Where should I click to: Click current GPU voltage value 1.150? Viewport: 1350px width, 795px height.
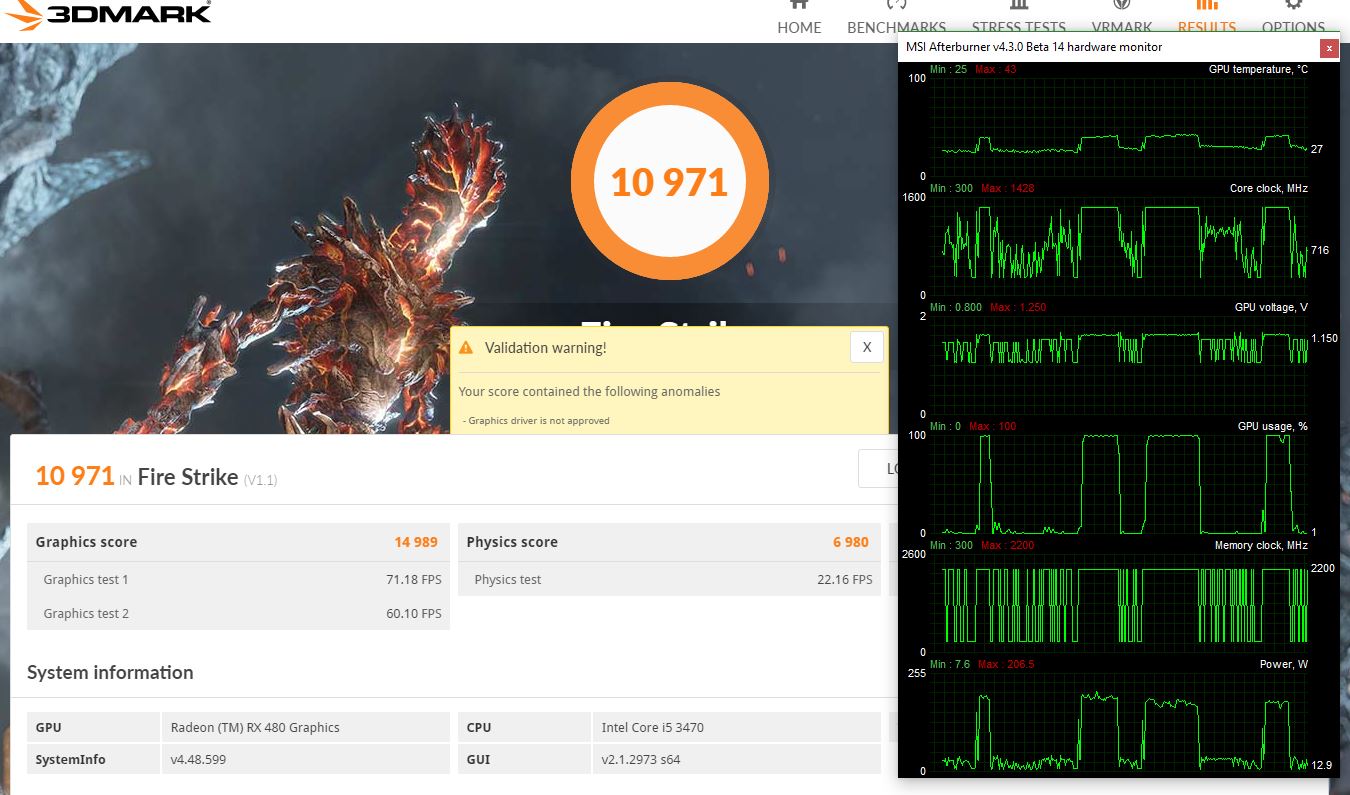pos(1324,338)
